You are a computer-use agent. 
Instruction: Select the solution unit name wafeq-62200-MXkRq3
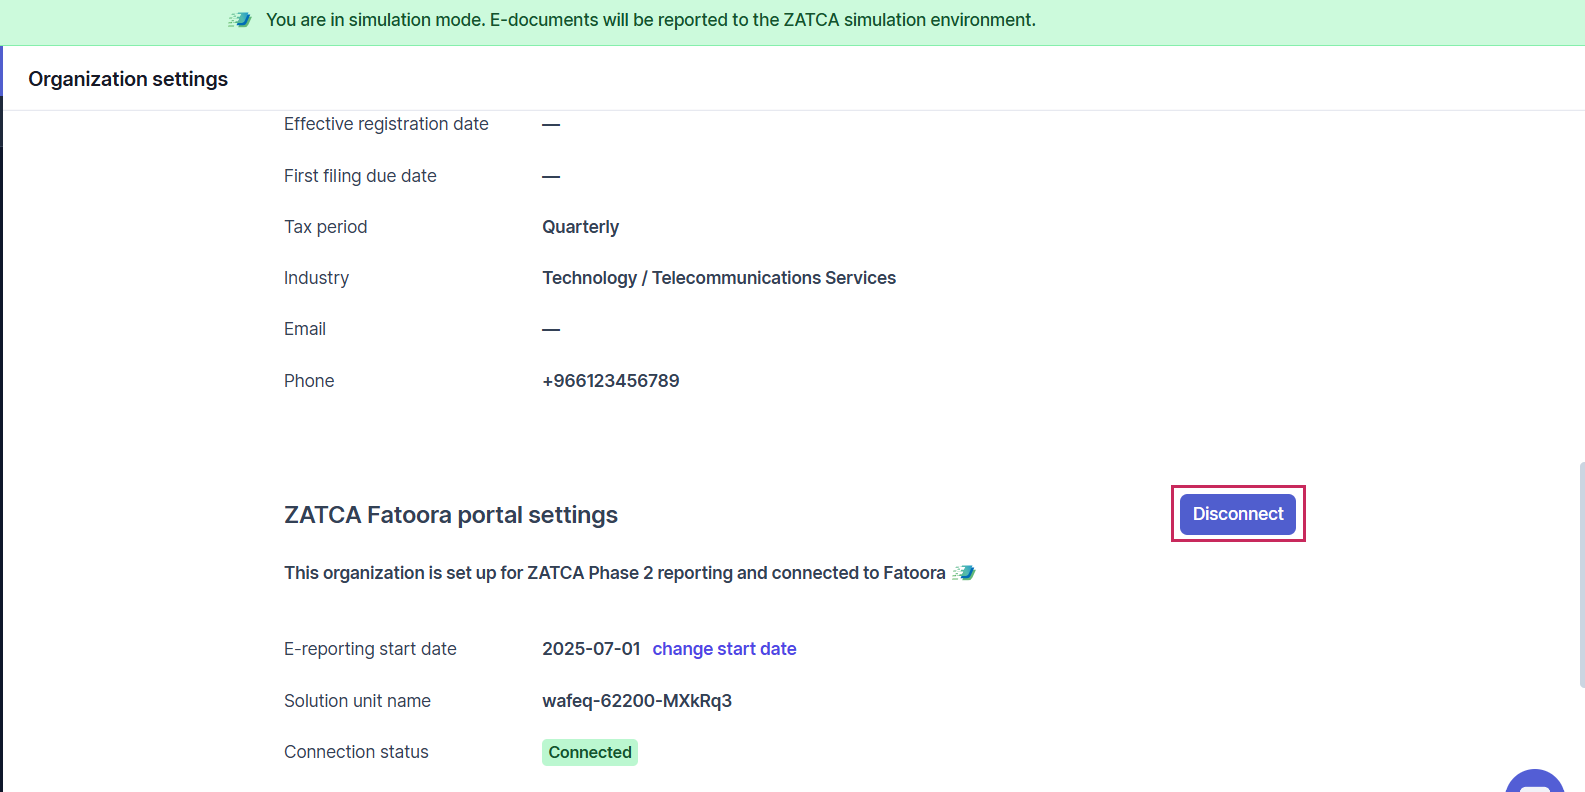[637, 701]
